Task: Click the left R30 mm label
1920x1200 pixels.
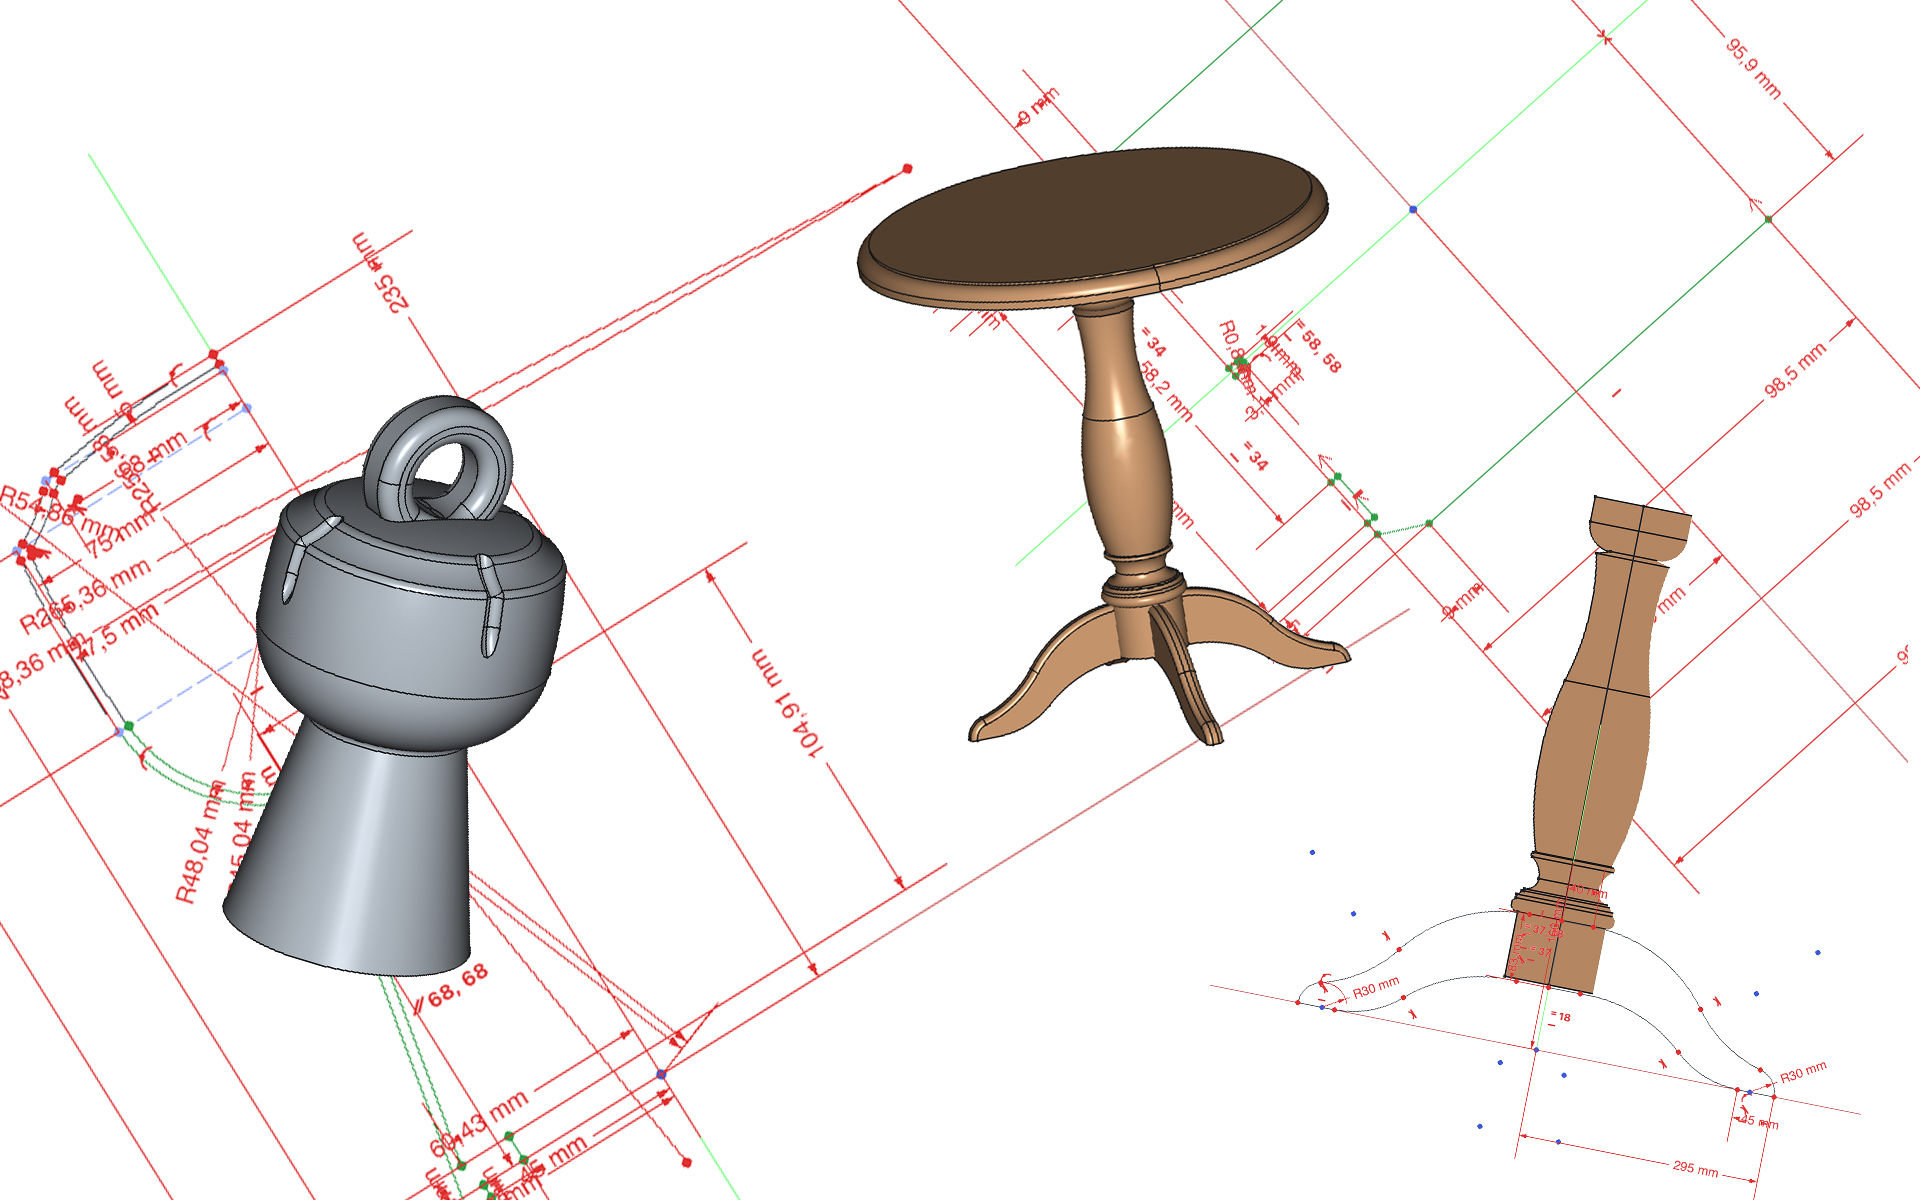Action: tap(1376, 988)
